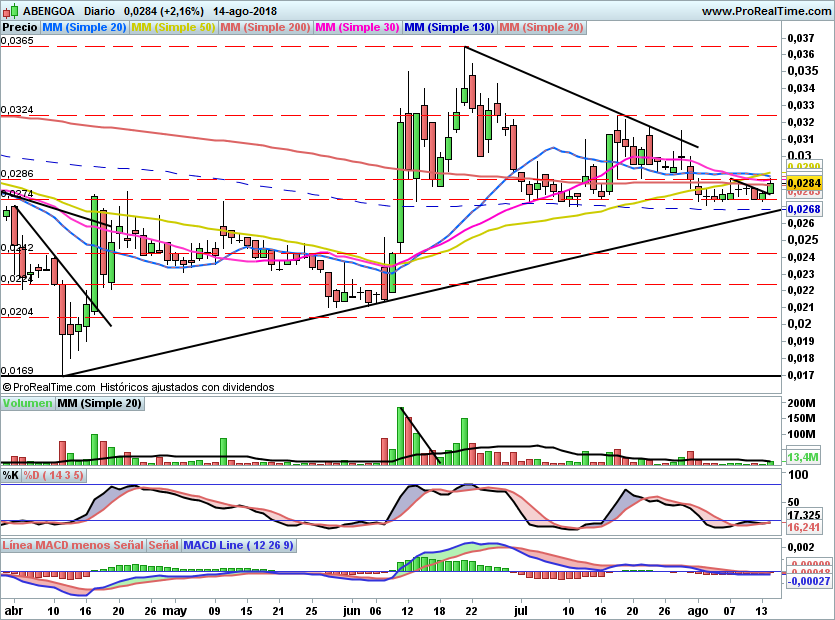Click the 'abr' month label on the time axis
This screenshot has height=620, width=835.
pos(13,611)
